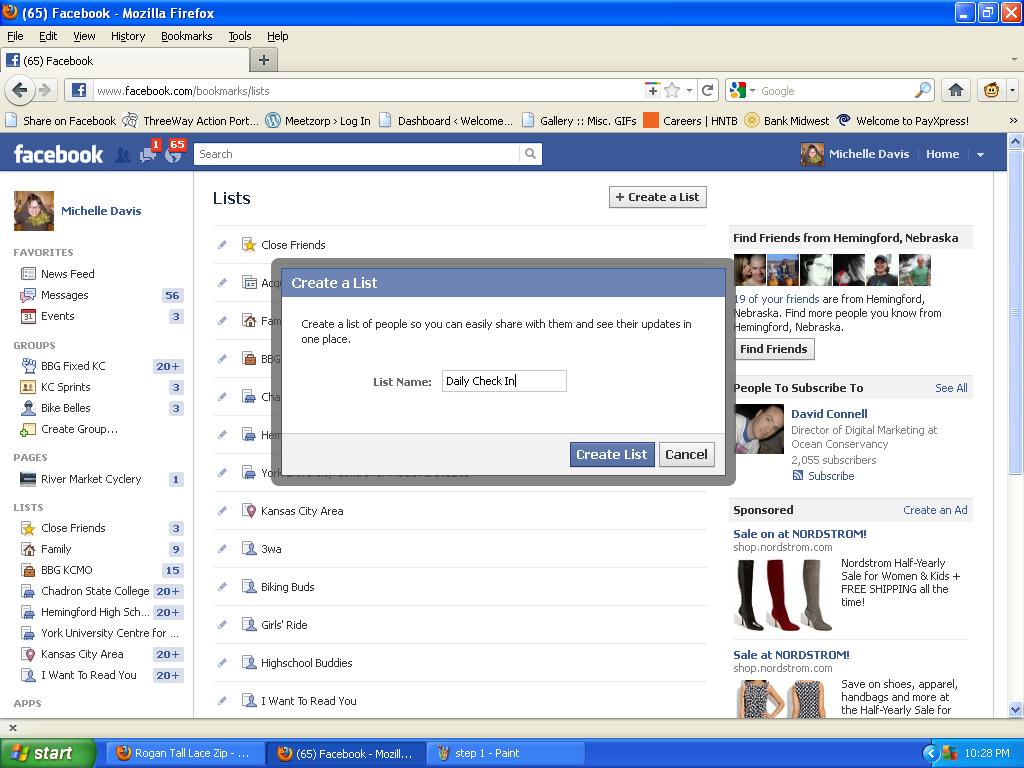Open the File menu
The image size is (1024, 768).
[x=15, y=36]
